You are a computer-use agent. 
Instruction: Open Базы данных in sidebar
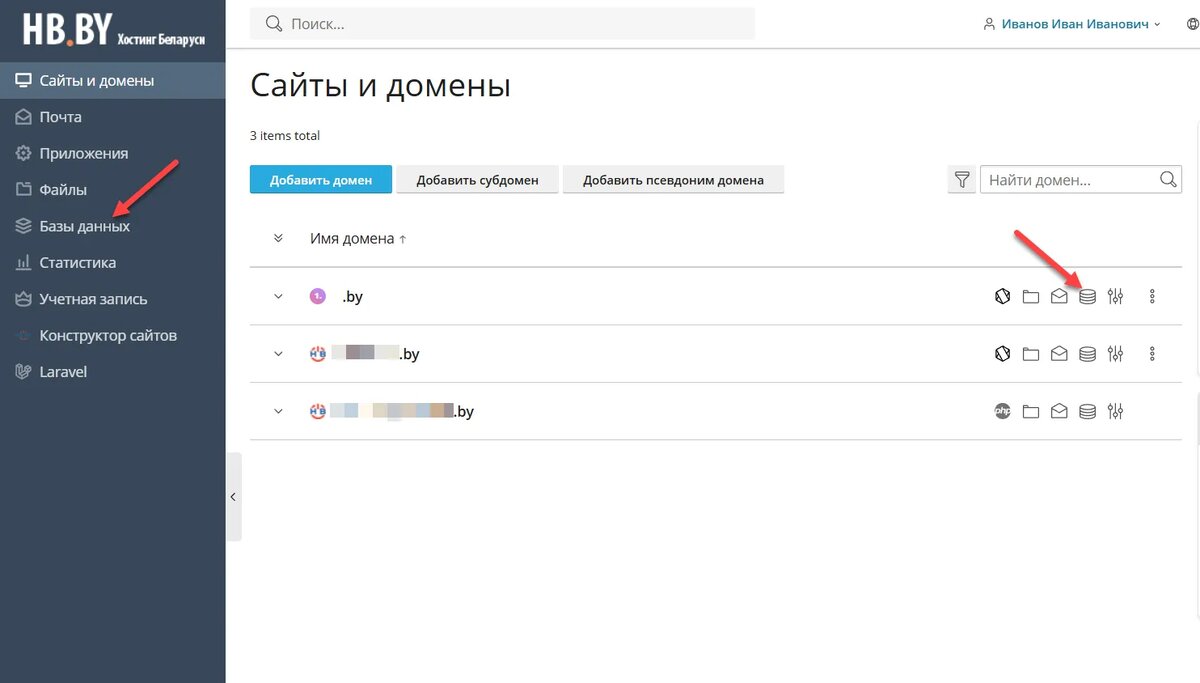click(113, 227)
